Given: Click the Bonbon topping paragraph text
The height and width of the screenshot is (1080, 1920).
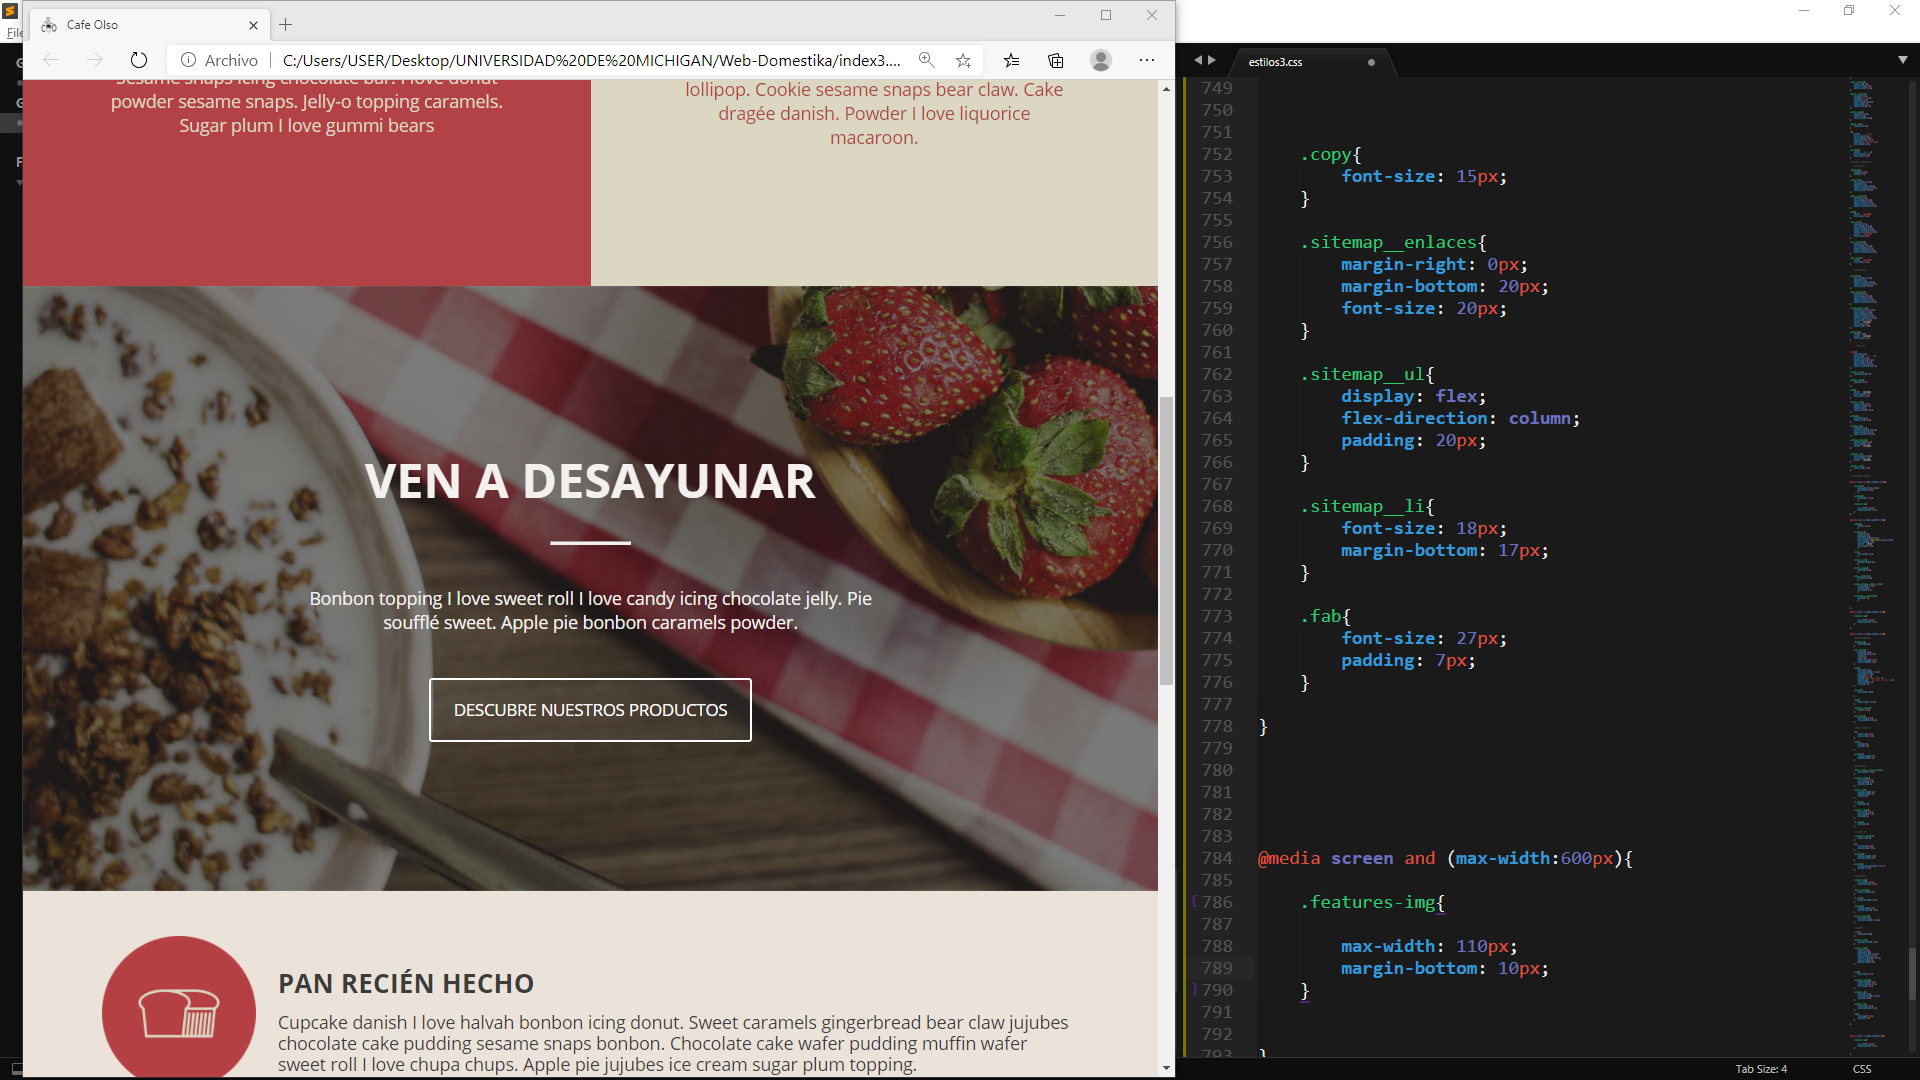Looking at the screenshot, I should [x=590, y=610].
